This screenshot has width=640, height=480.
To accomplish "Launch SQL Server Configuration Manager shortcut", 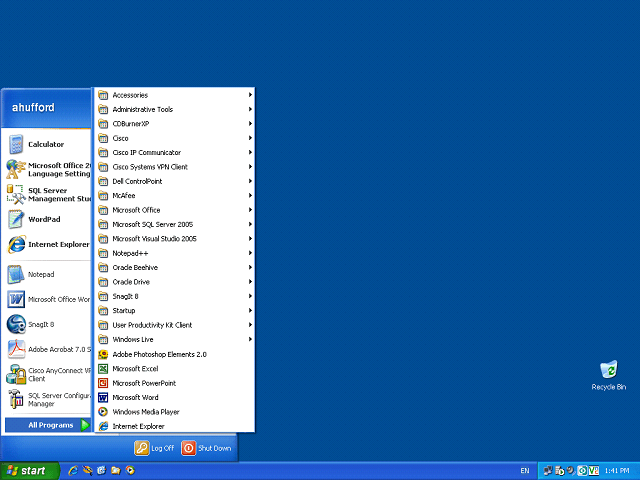I will pyautogui.click(x=48, y=400).
